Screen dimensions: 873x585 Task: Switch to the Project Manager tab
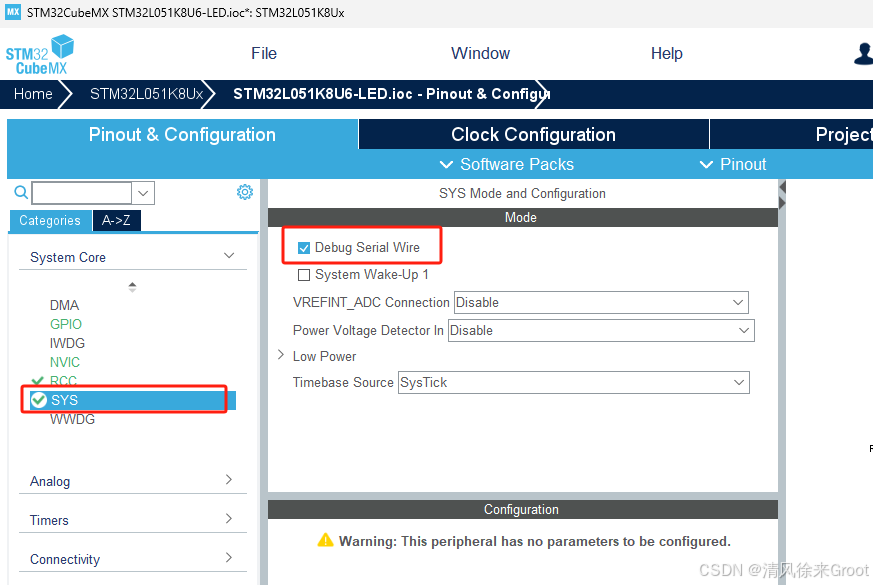pyautogui.click(x=792, y=134)
